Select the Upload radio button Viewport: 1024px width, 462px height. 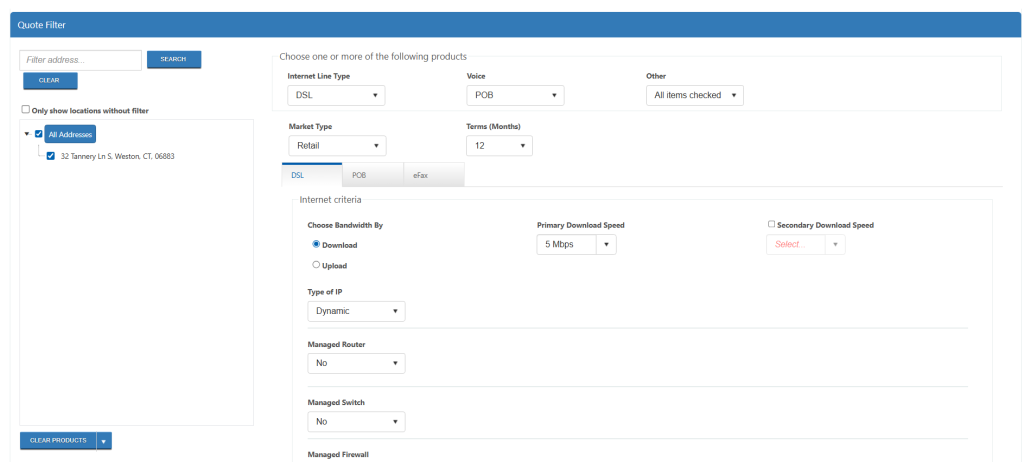[x=316, y=265]
